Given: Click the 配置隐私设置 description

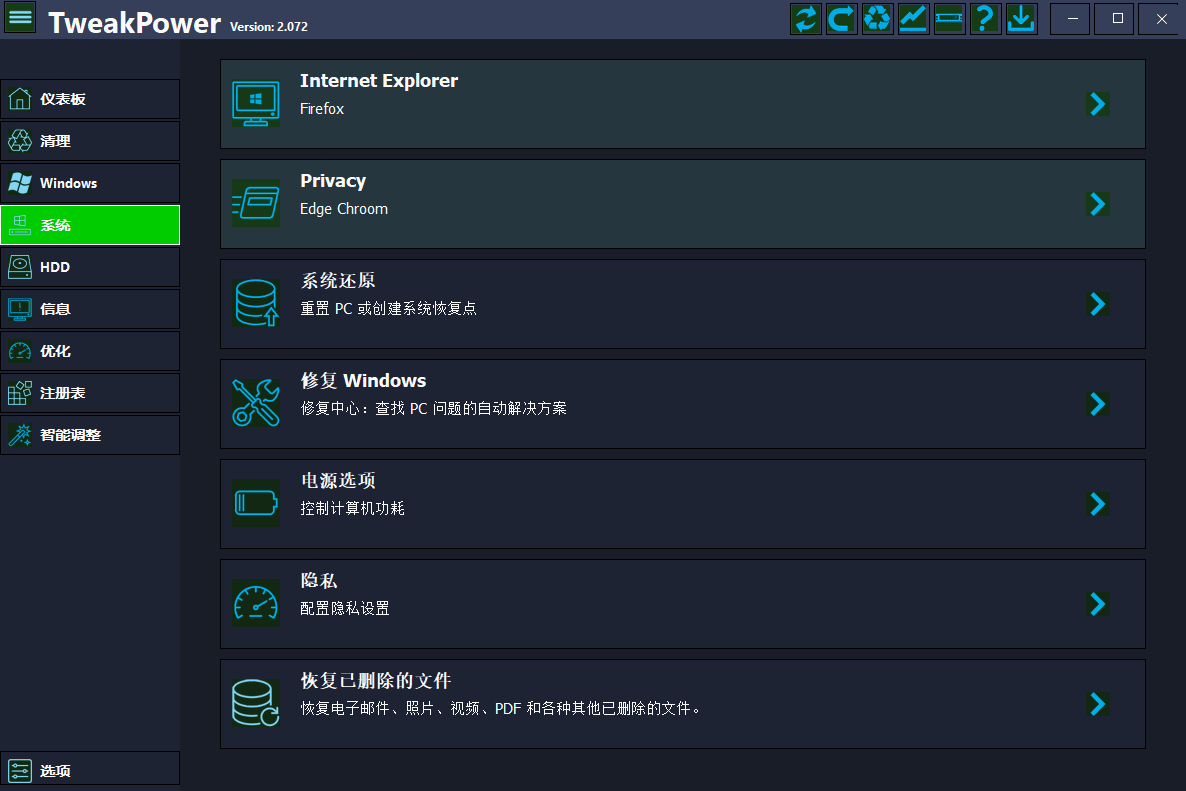Looking at the screenshot, I should (x=345, y=608).
